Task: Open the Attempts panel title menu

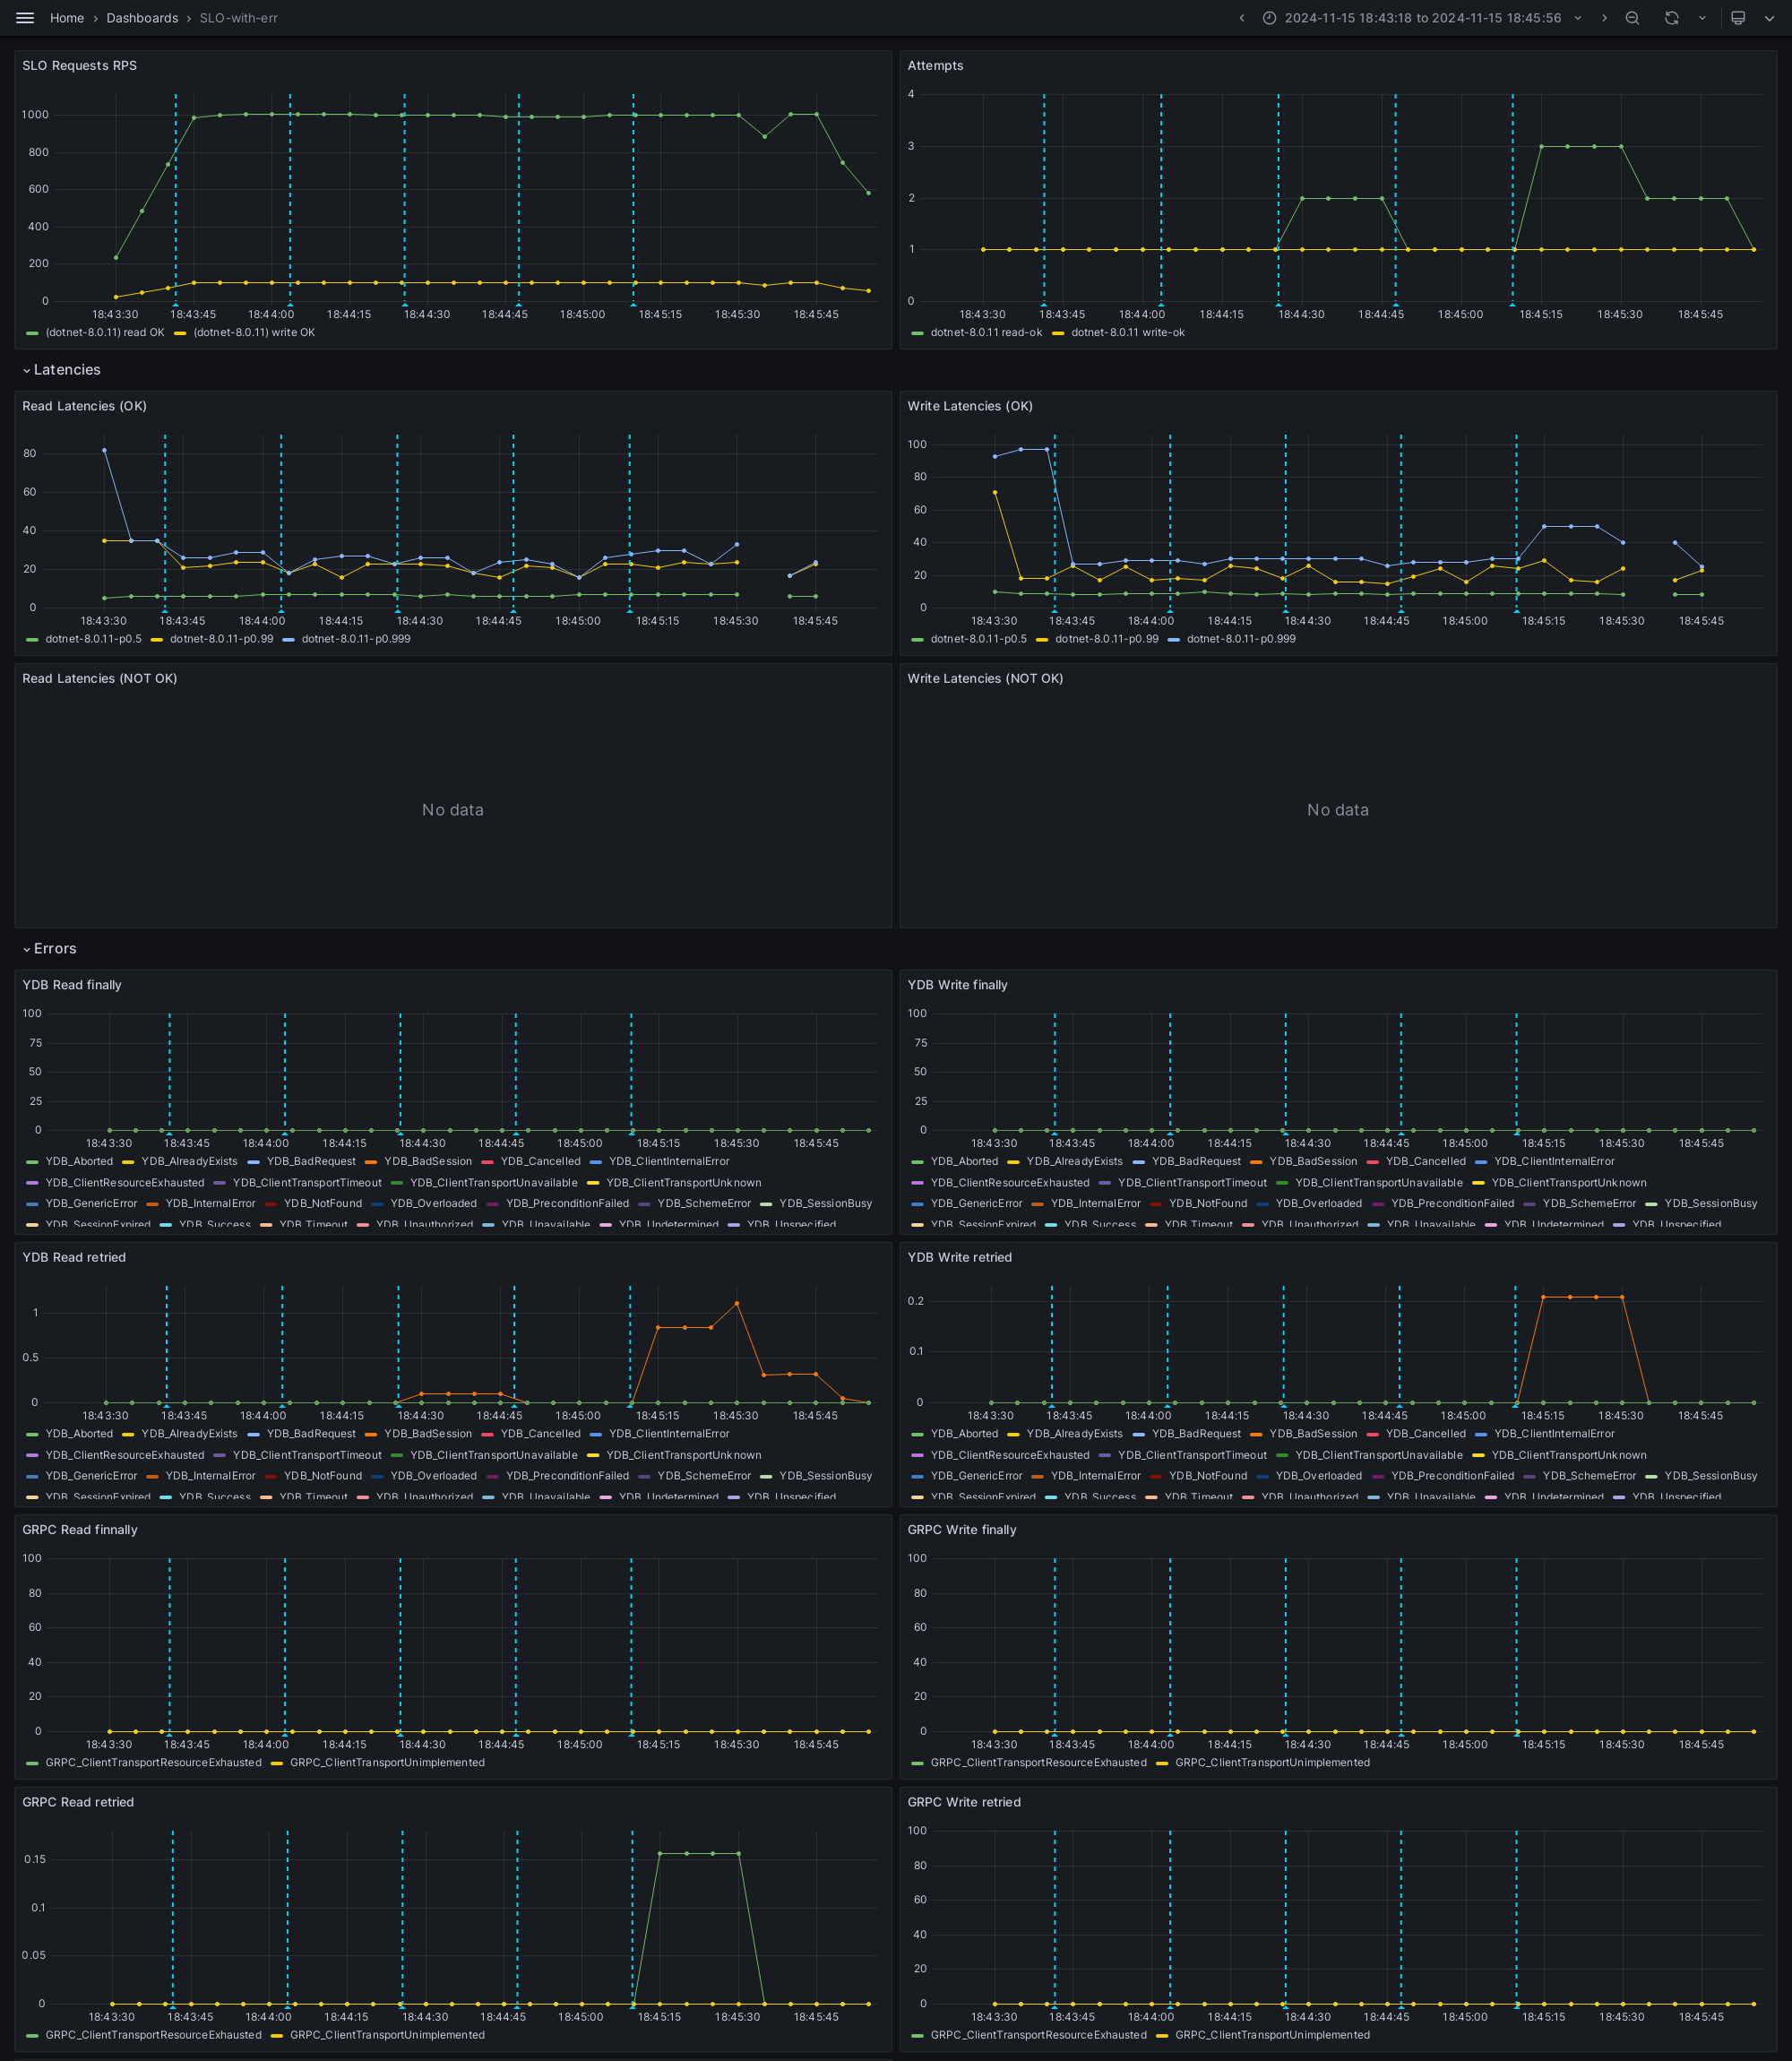Action: (x=935, y=66)
